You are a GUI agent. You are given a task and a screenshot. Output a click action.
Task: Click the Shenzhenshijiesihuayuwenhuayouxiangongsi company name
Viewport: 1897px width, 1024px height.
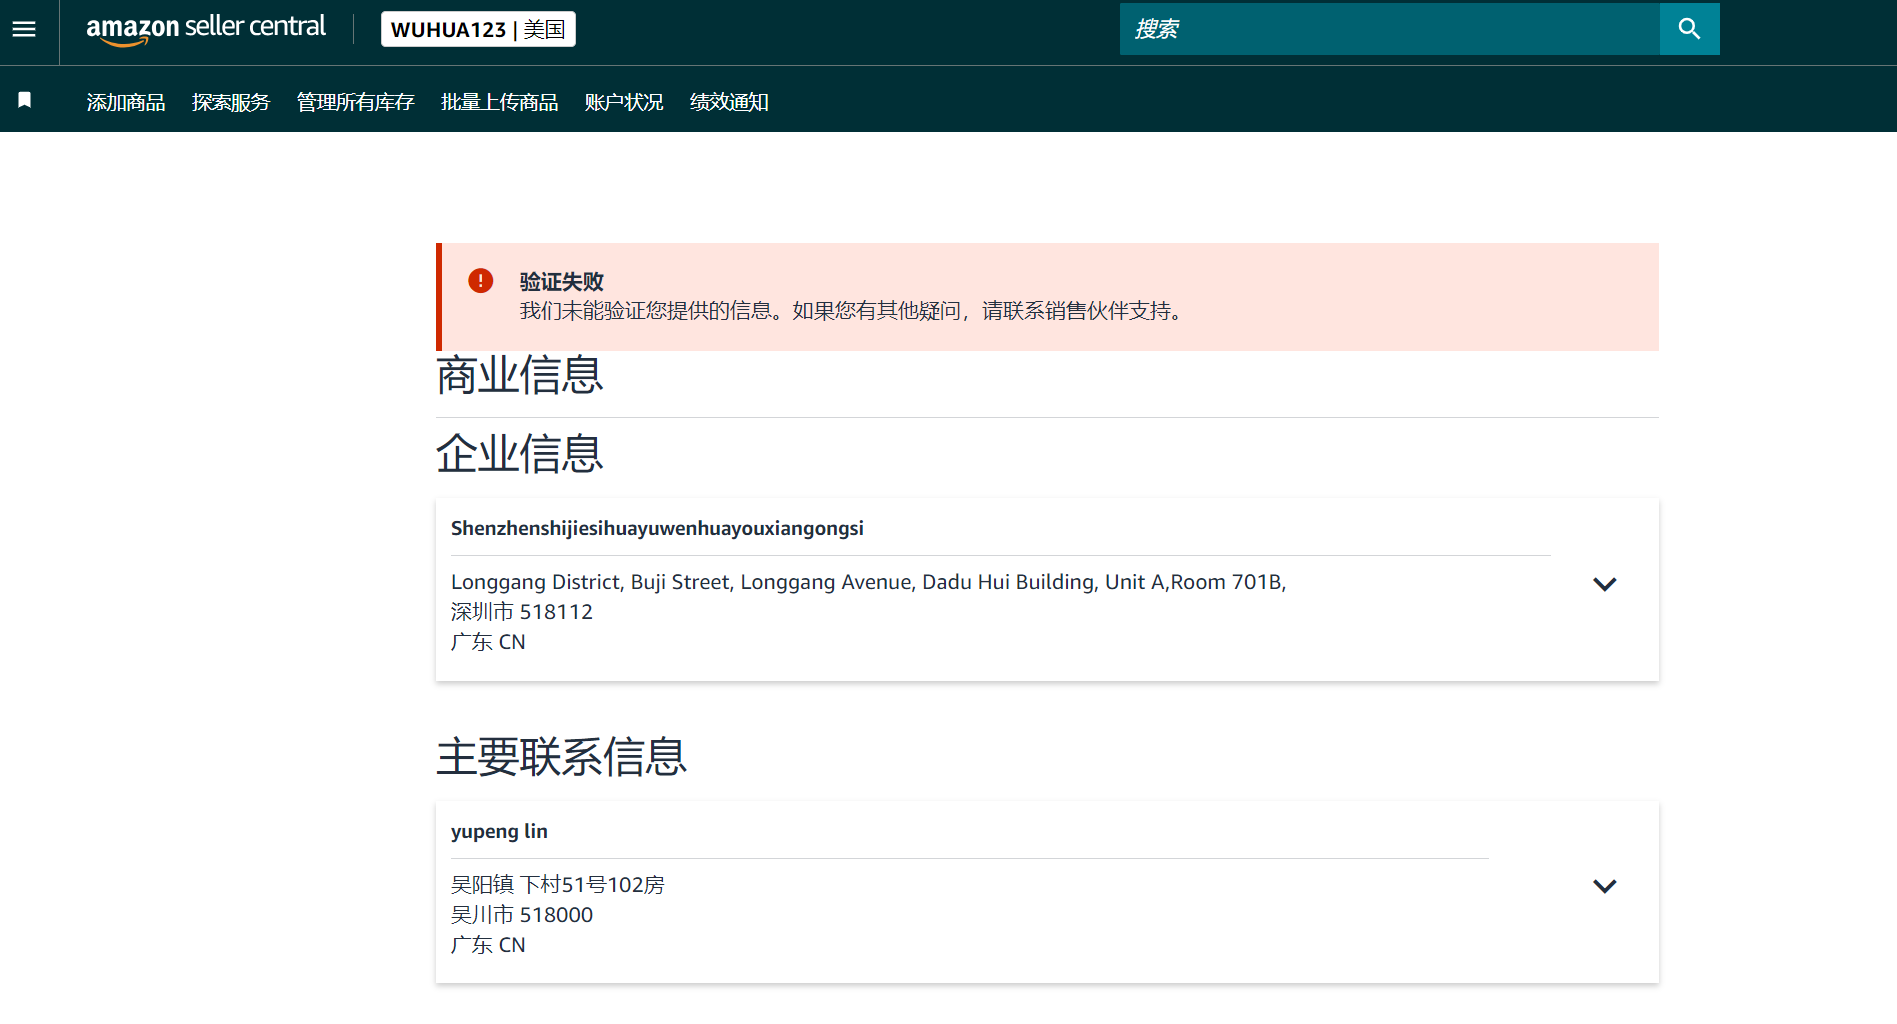[x=657, y=528]
